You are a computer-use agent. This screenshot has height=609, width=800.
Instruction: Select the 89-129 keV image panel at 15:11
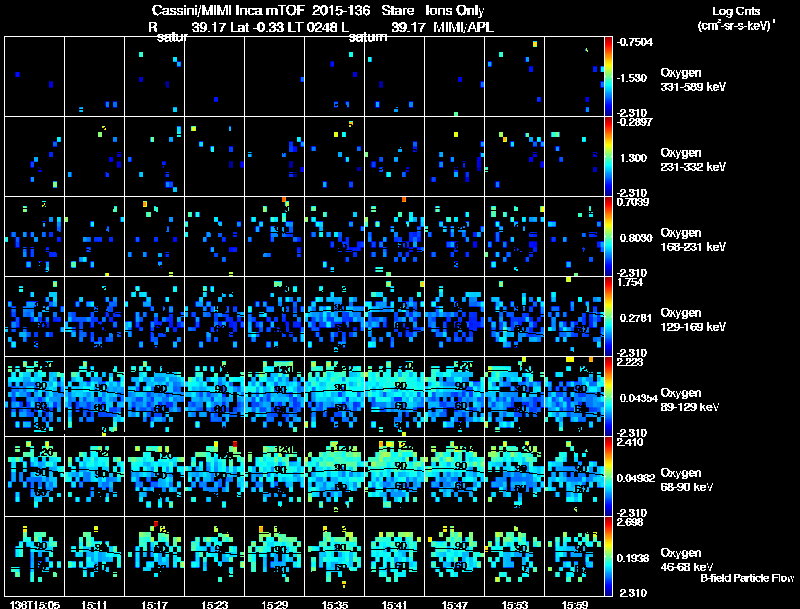[x=94, y=397]
